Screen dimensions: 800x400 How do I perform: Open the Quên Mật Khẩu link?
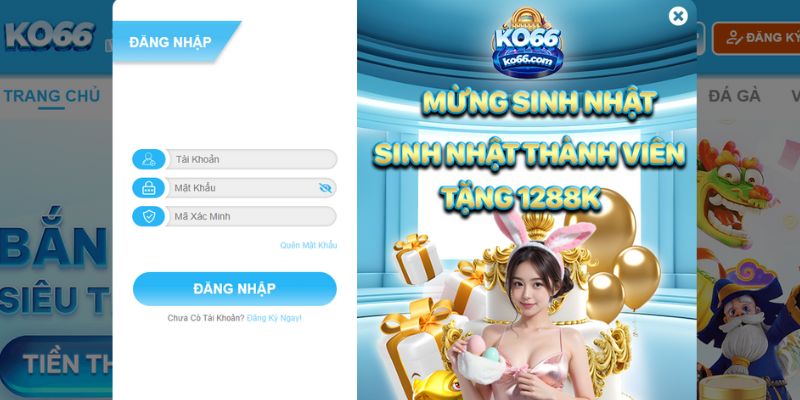pyautogui.click(x=309, y=245)
